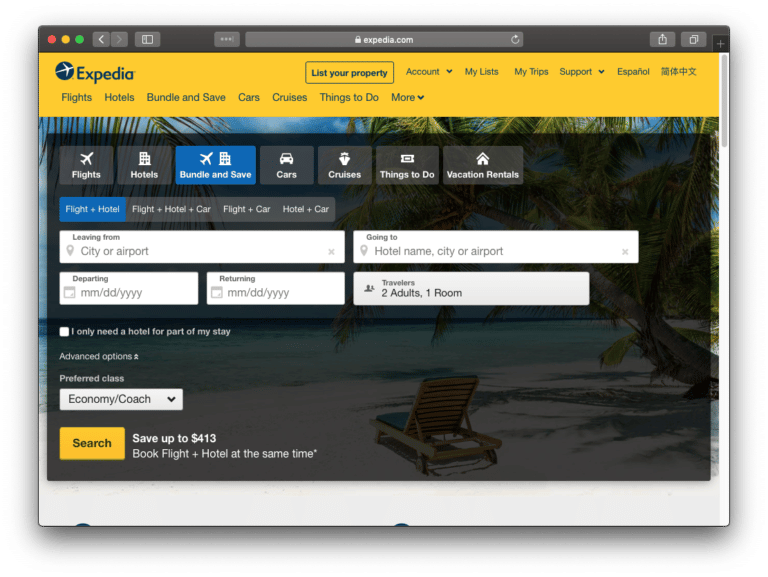Switch language to Español
This screenshot has width=768, height=577.
(x=633, y=72)
